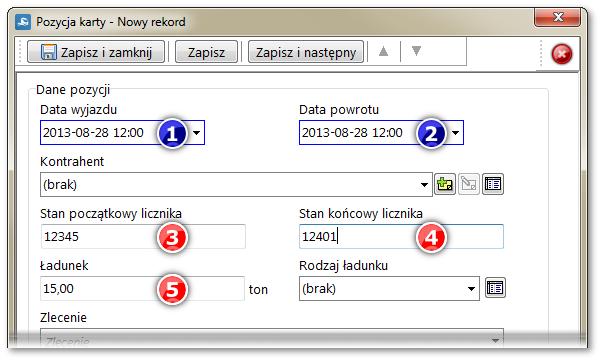
Task: Add a new Kontrahent with green plus icon
Action: click(x=445, y=184)
